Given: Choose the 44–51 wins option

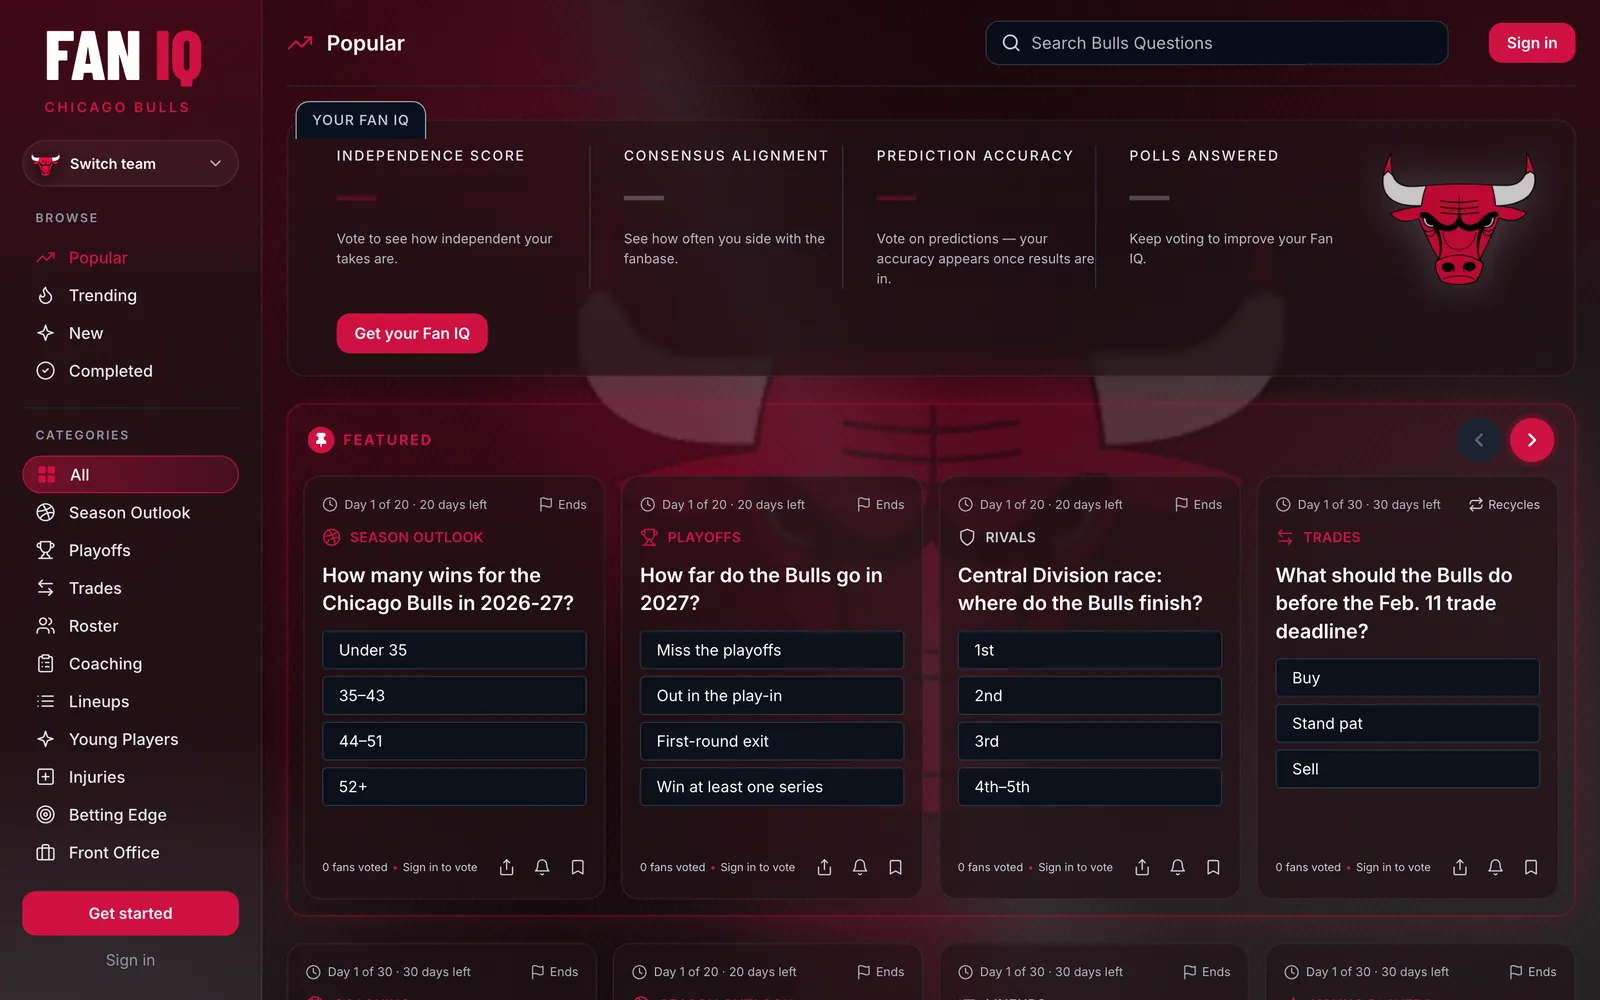Looking at the screenshot, I should pyautogui.click(x=454, y=741).
